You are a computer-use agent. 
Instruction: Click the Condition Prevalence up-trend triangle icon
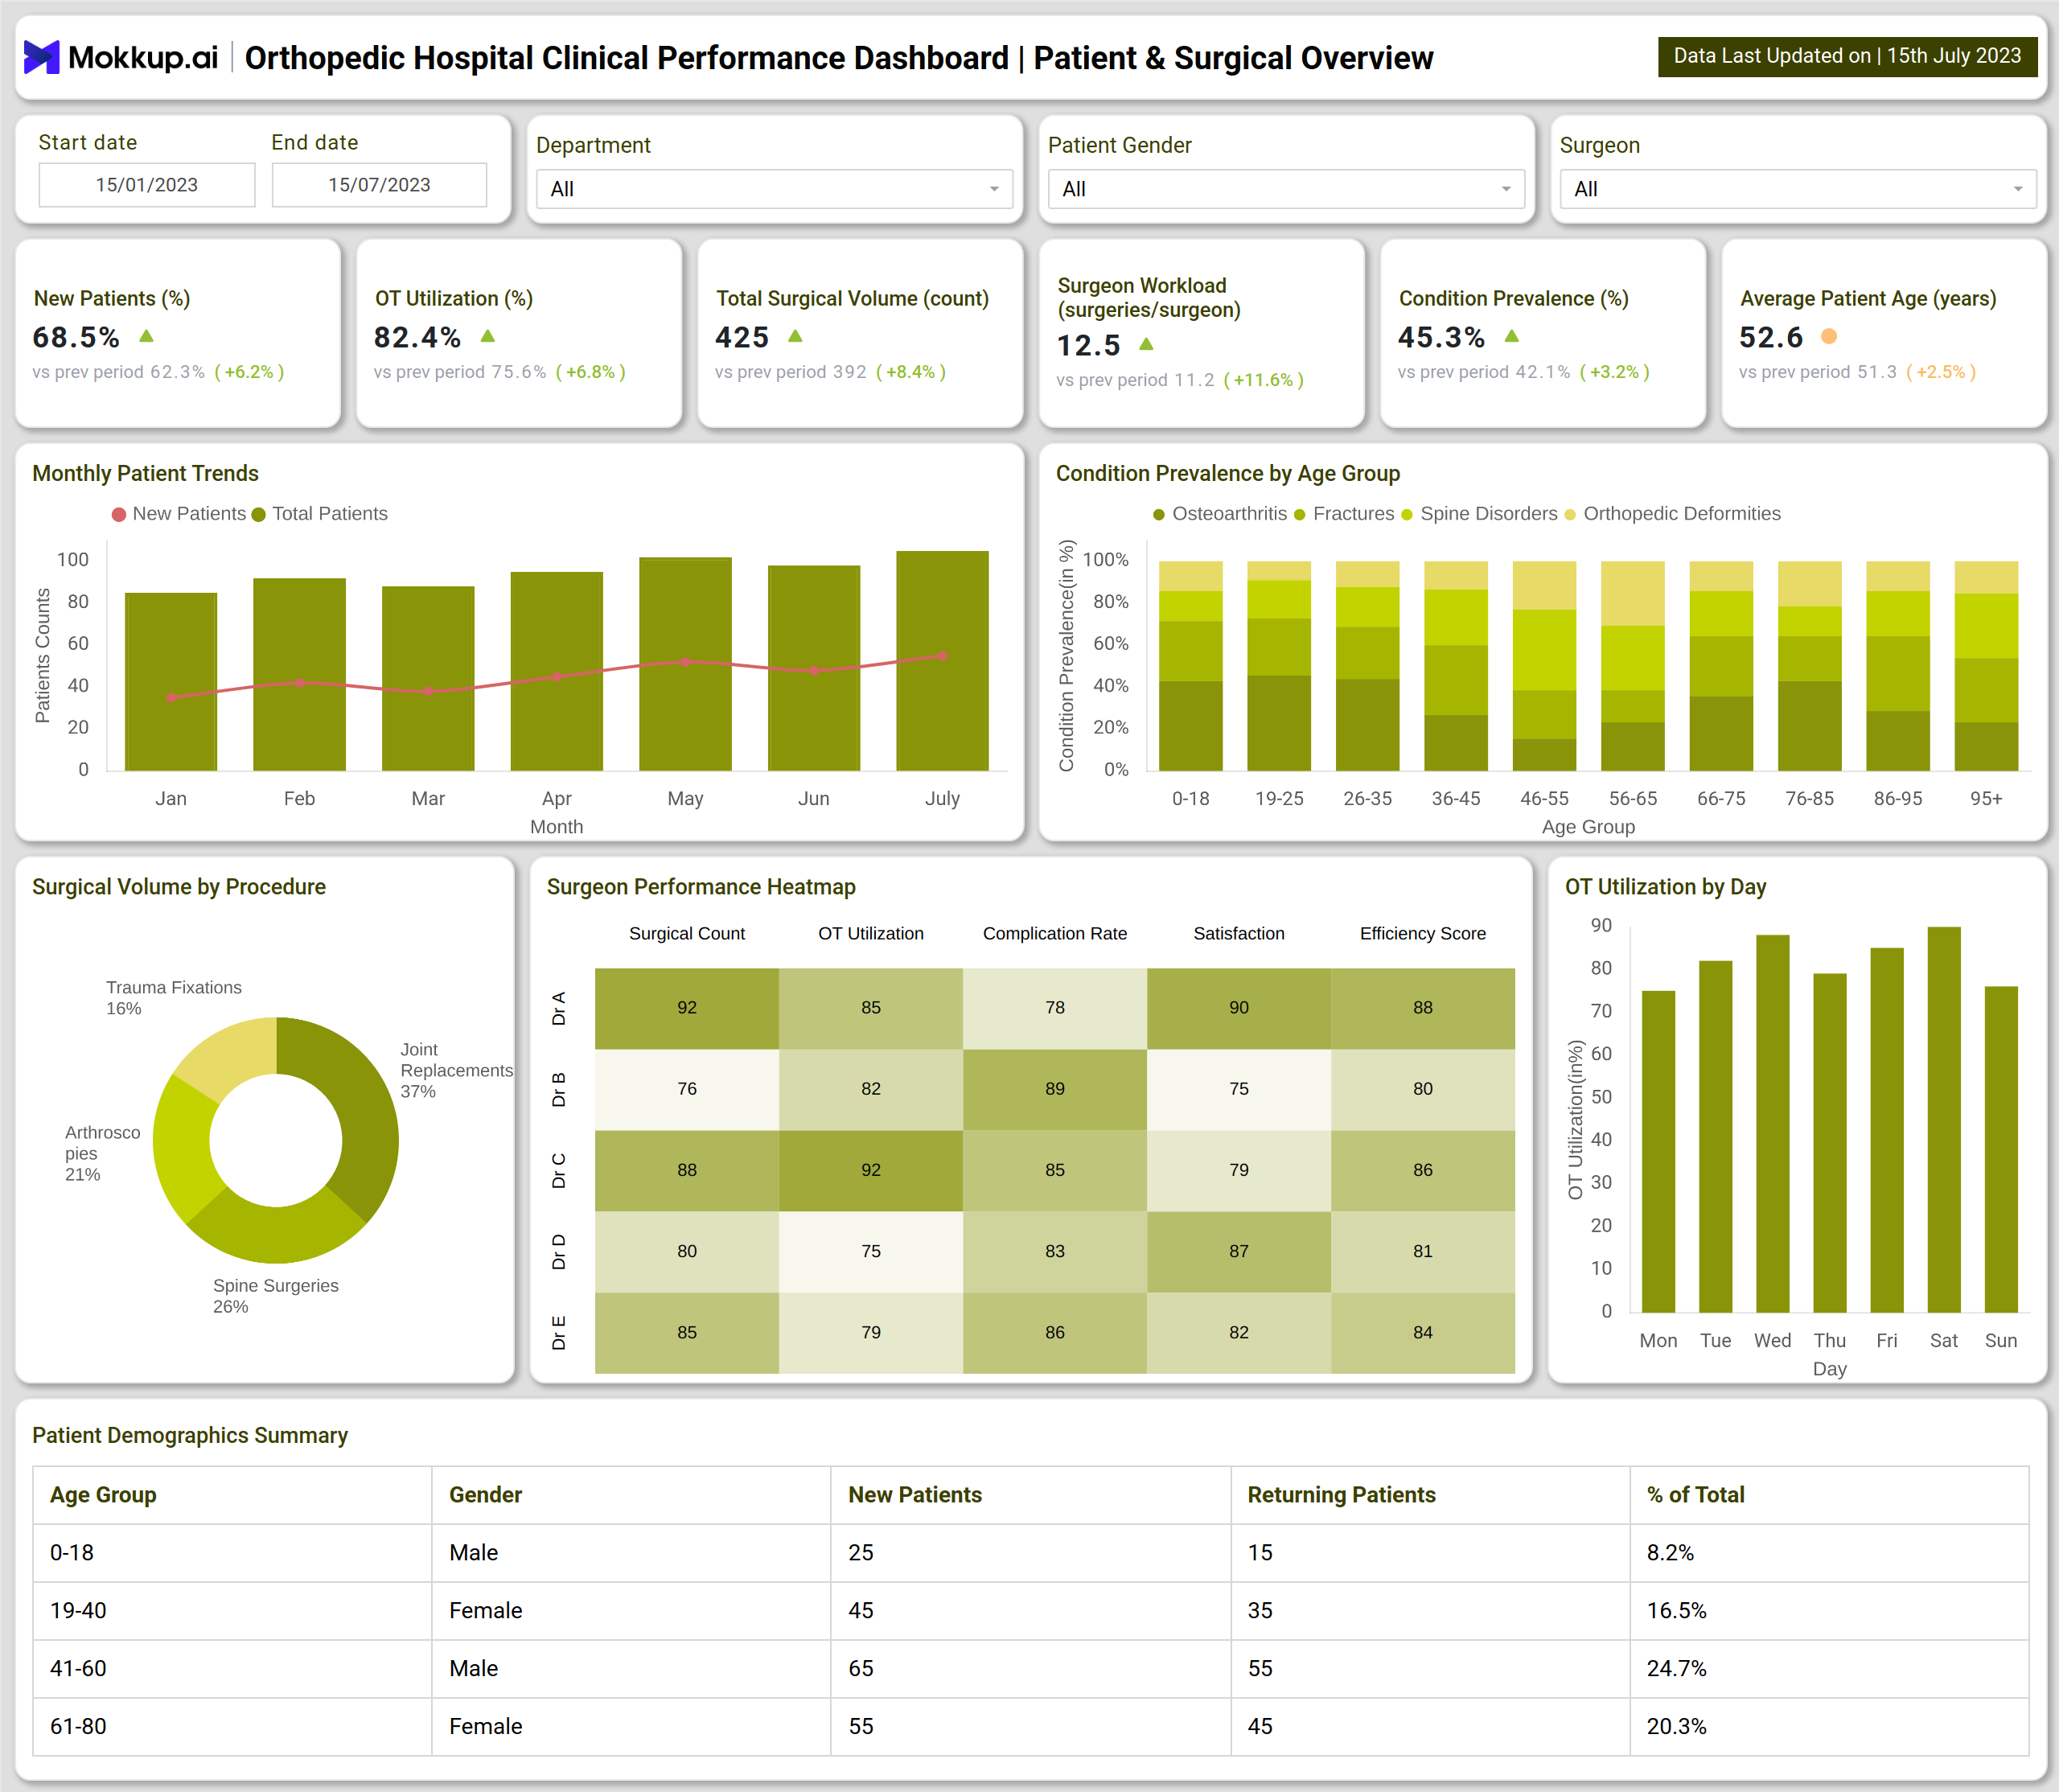pos(1512,336)
